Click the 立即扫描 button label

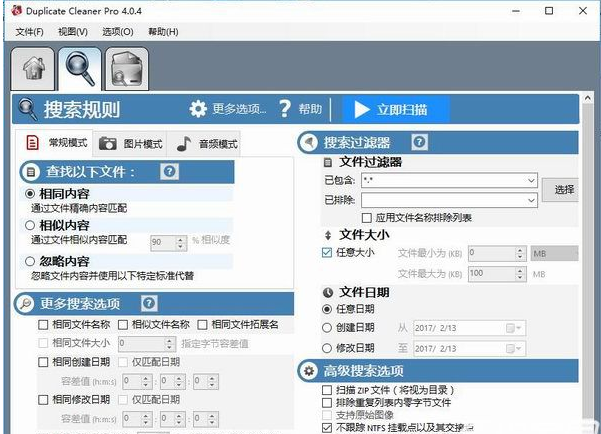tap(402, 110)
